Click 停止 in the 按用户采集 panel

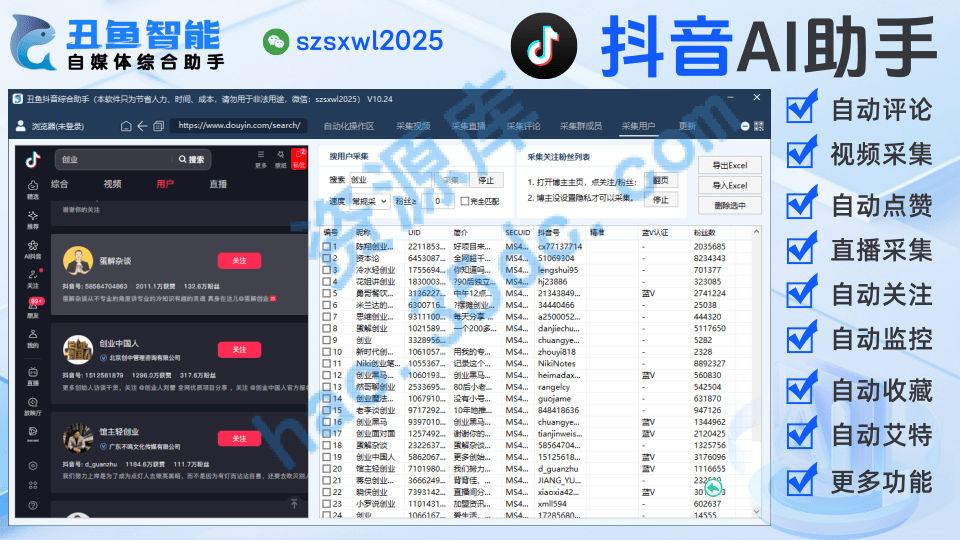pos(486,181)
